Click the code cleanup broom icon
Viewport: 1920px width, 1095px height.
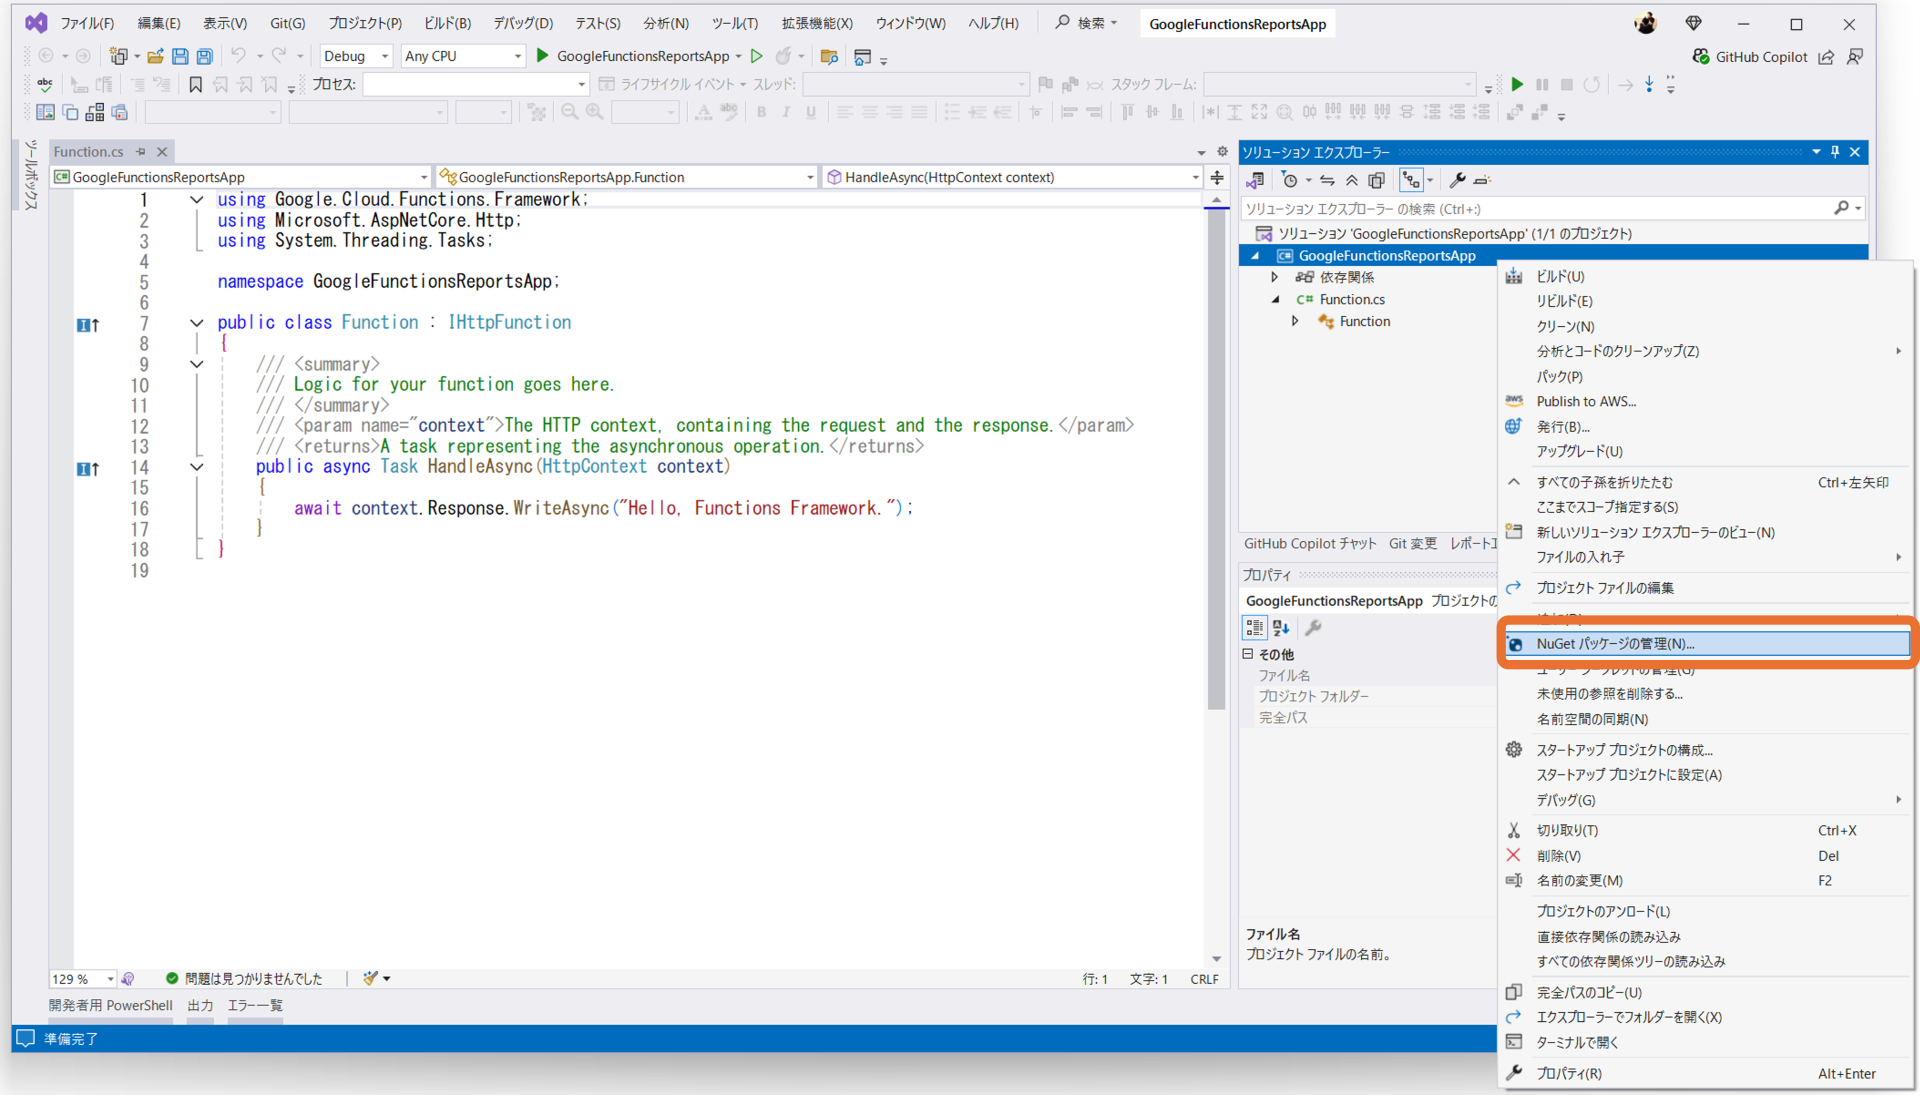click(x=371, y=978)
